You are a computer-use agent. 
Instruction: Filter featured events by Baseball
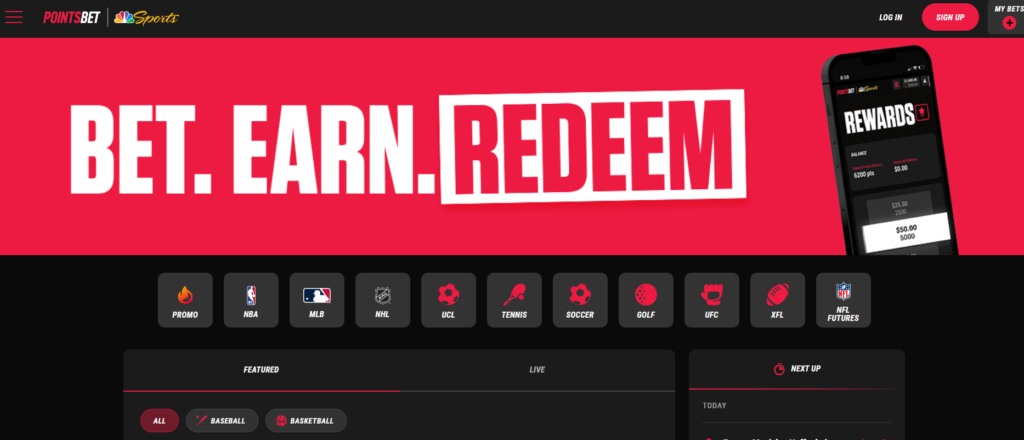[x=222, y=421]
